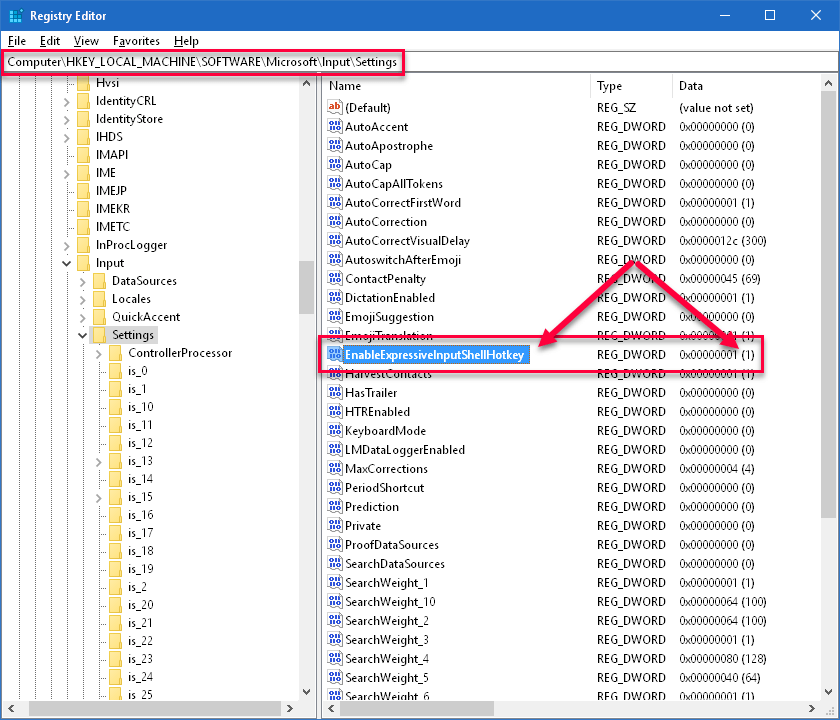Screen dimensions: 840x720
Task: Select the QuickAccent key
Action: (146, 317)
